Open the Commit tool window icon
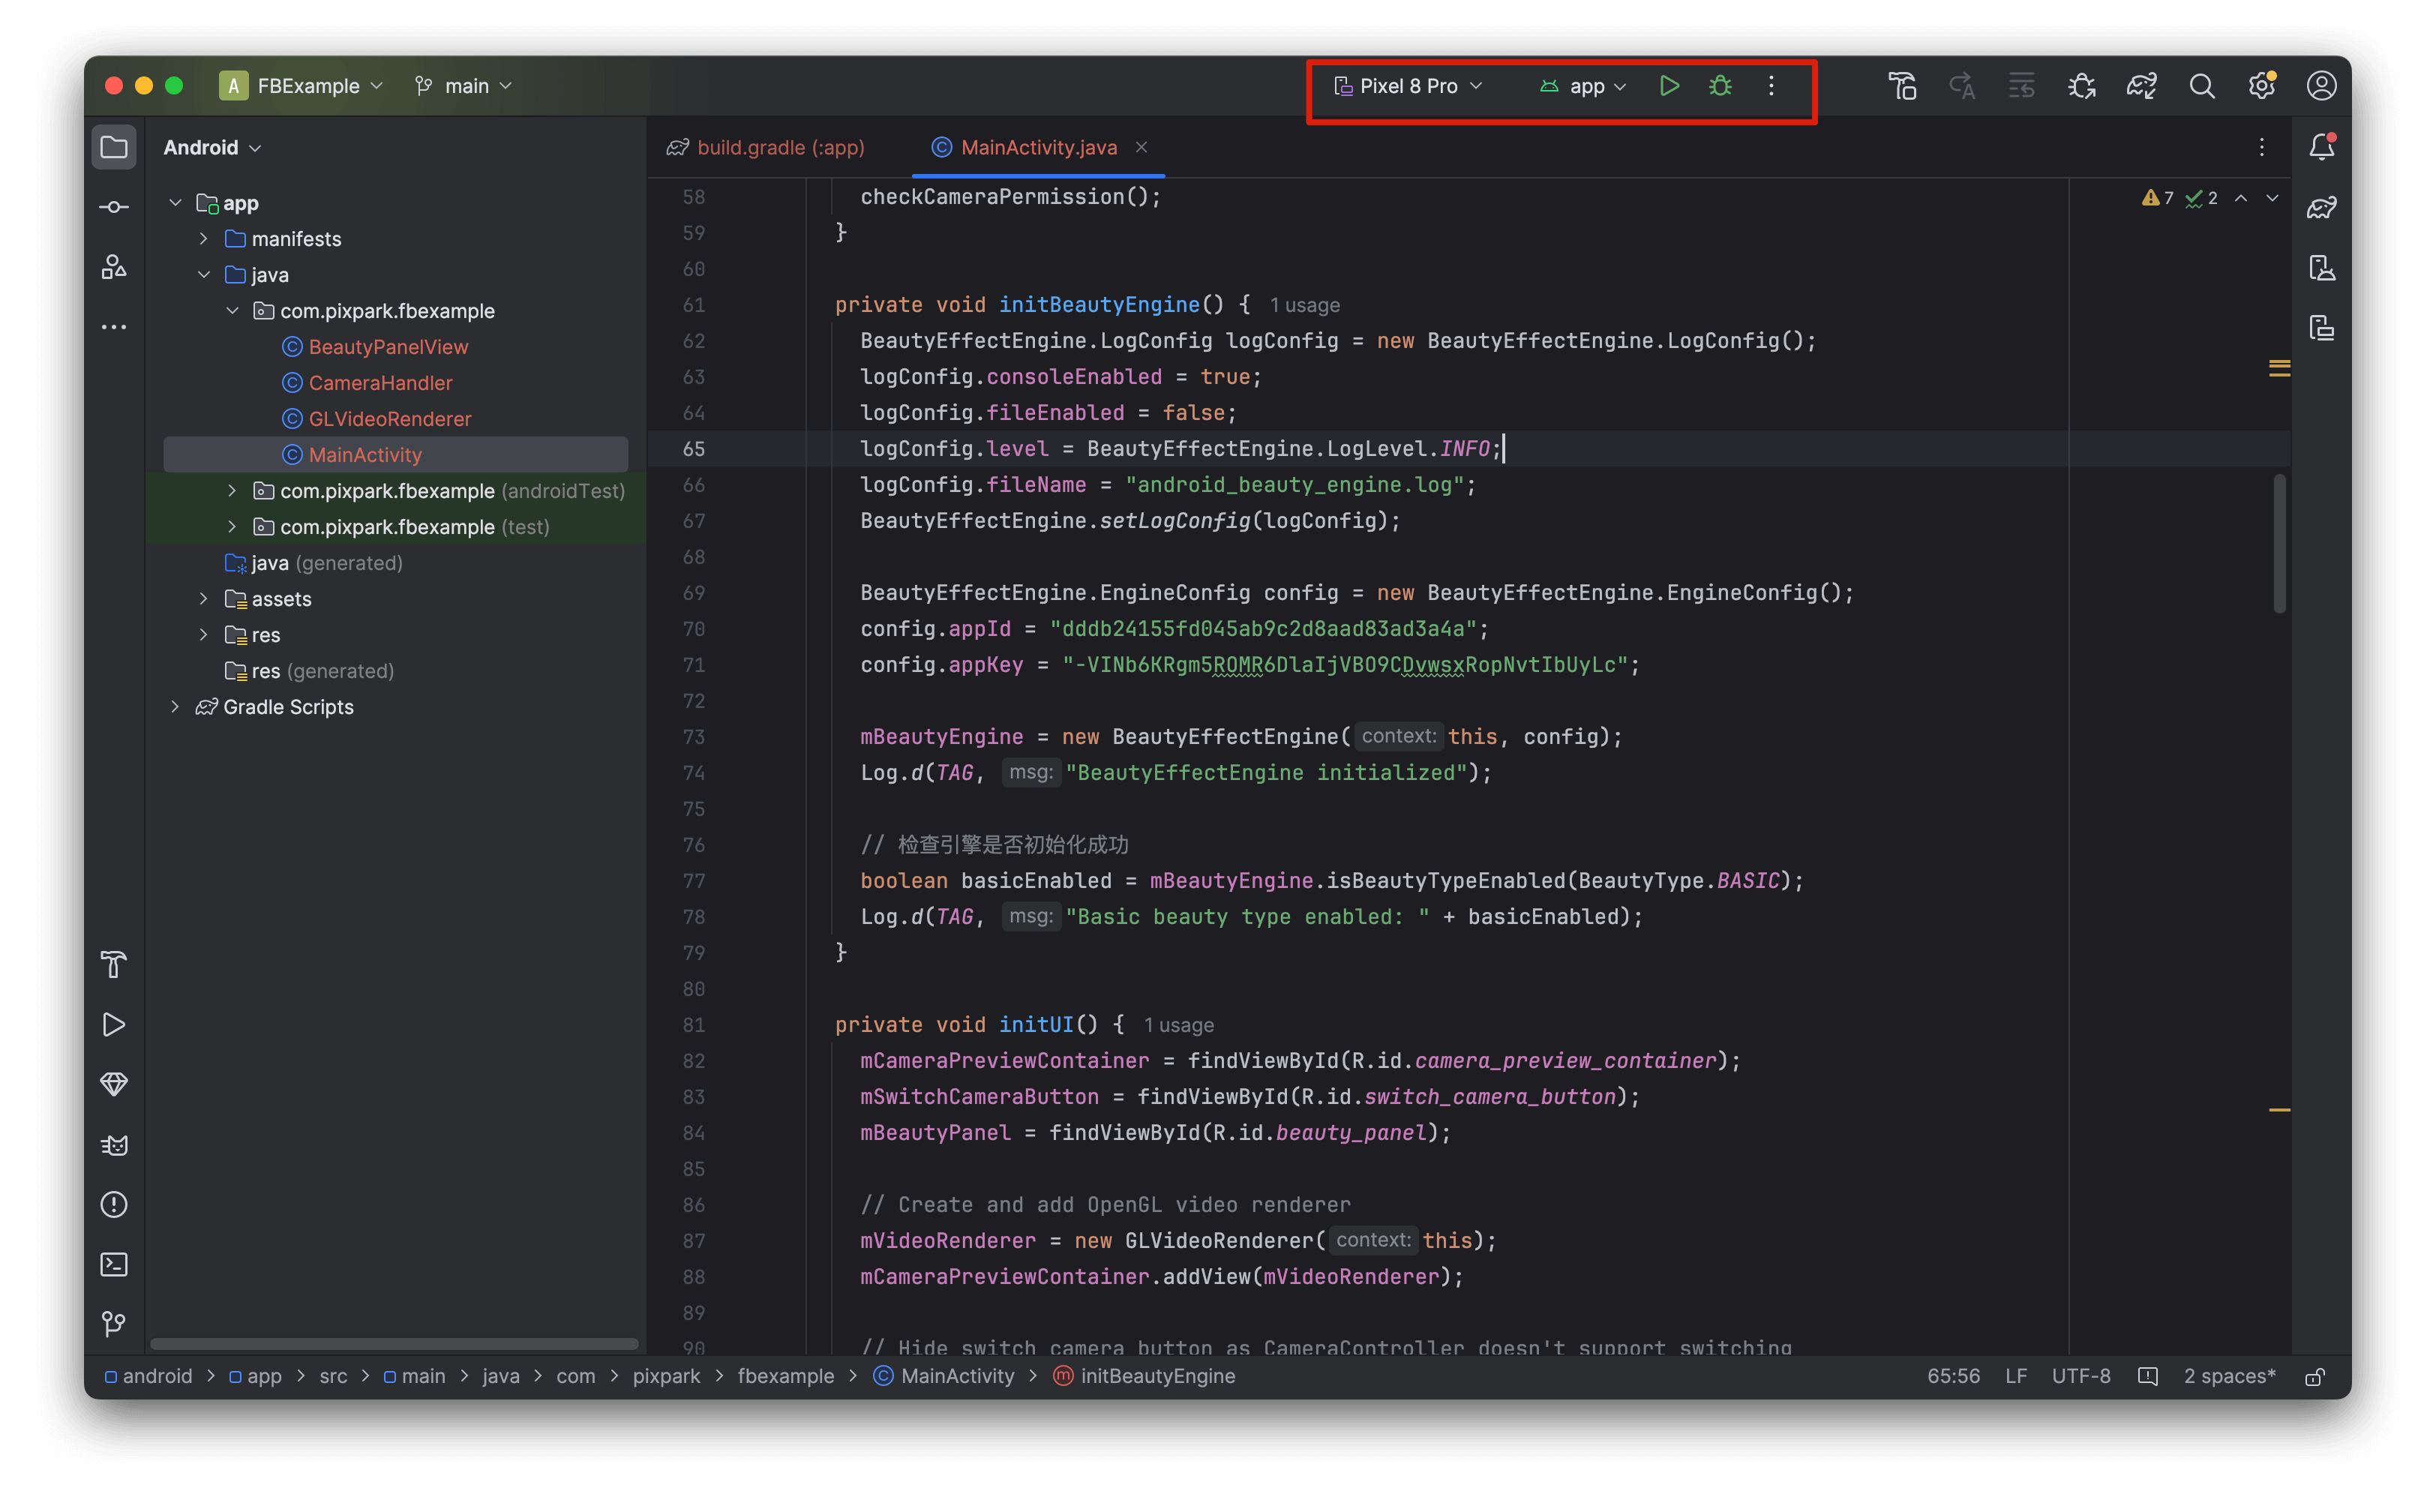The image size is (2436, 1512). (x=114, y=207)
